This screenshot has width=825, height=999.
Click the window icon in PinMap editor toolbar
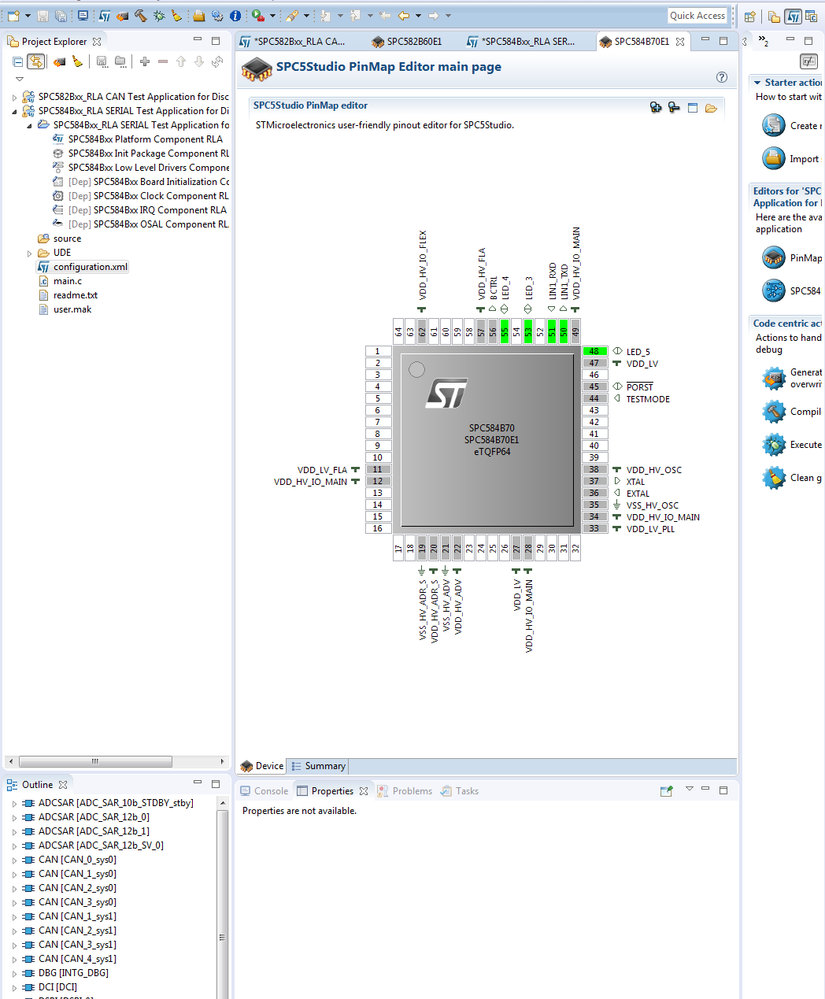692,108
